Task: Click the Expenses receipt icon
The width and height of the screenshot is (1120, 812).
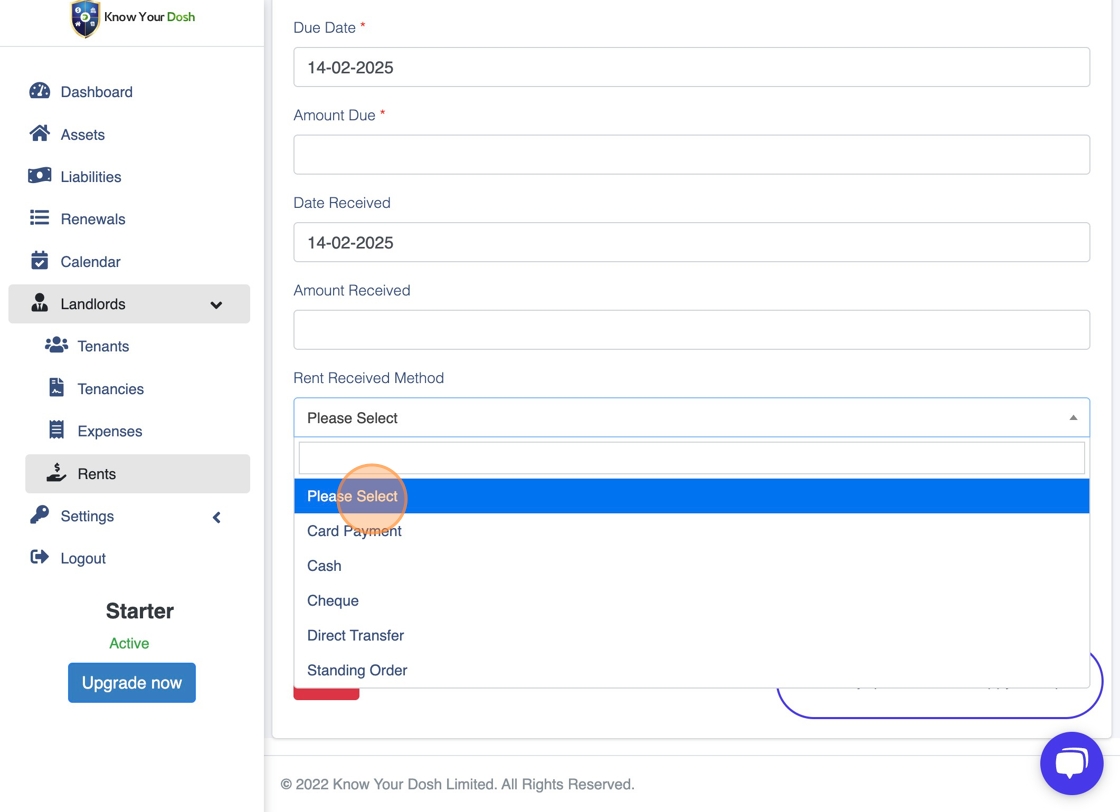Action: click(57, 430)
